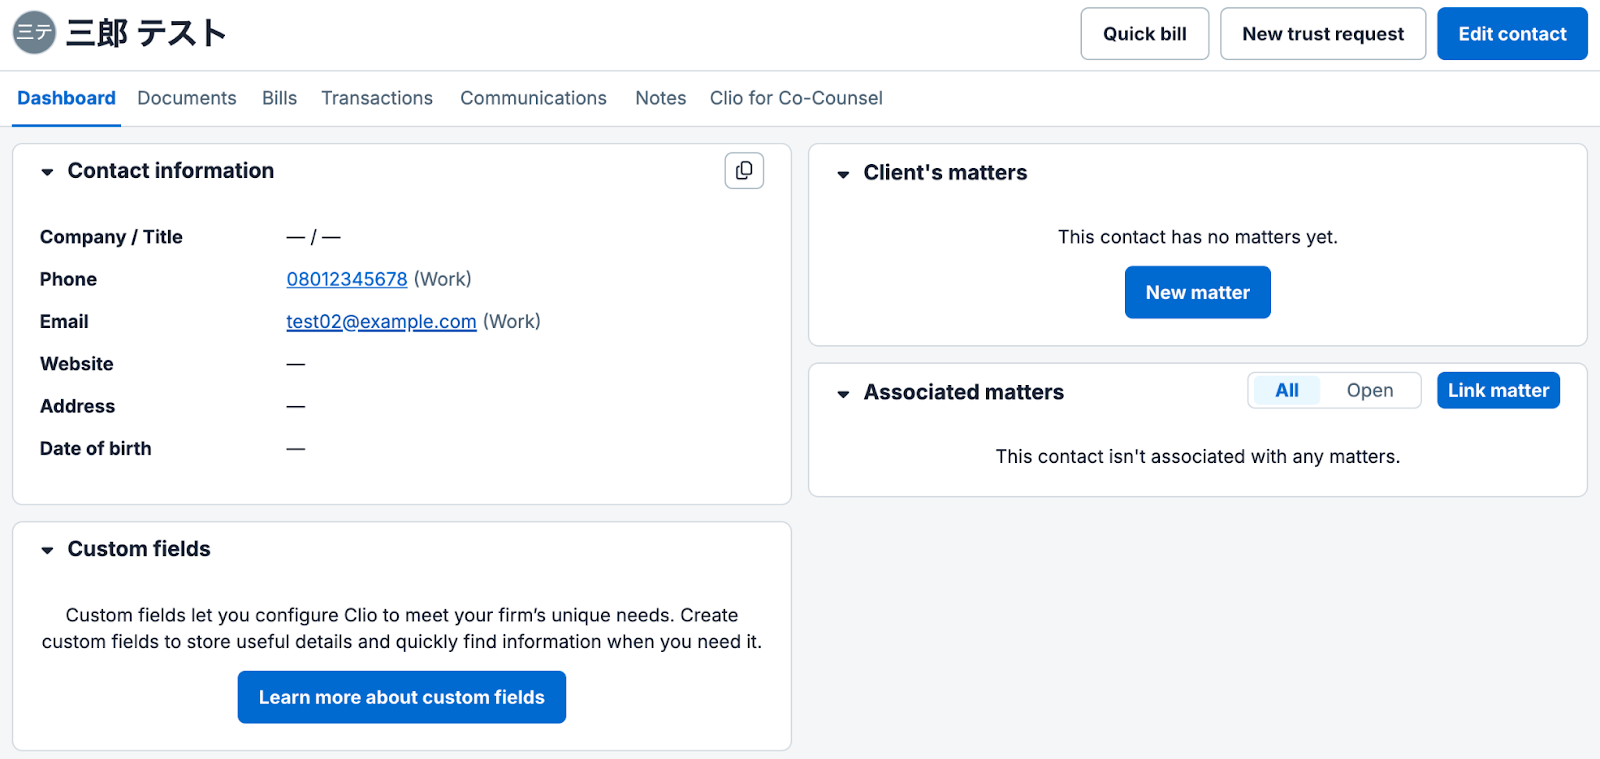This screenshot has height=759, width=1600.
Task: Click the New matter button
Action: [1197, 293]
